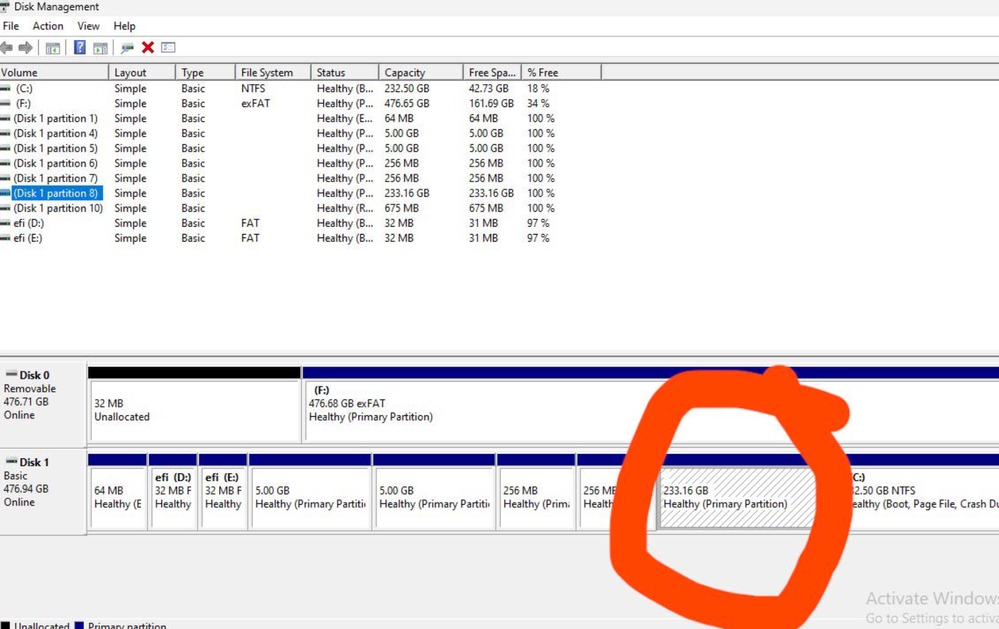Screen dimensions: 999x629
Task: Click the red X delete toolbar icon
Action: (x=148, y=47)
